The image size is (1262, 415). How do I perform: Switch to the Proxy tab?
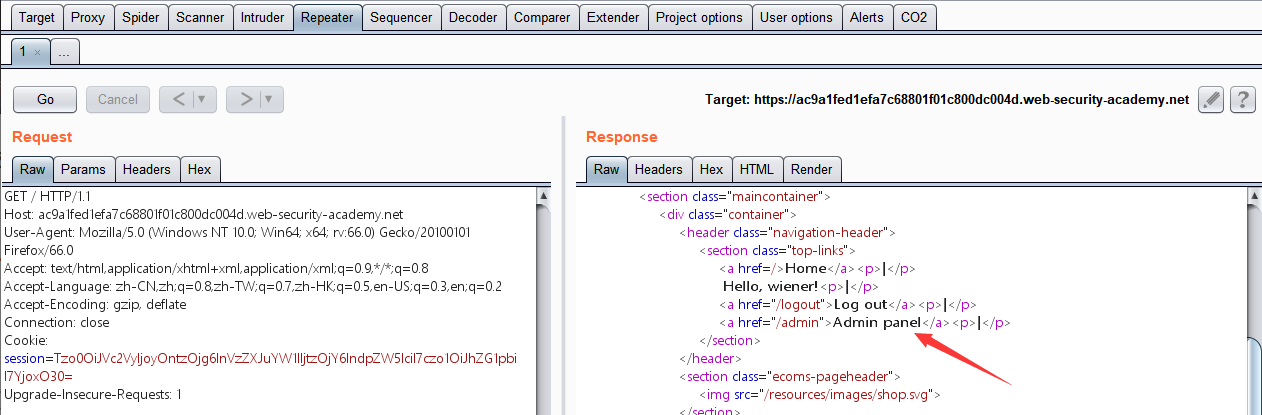[88, 17]
